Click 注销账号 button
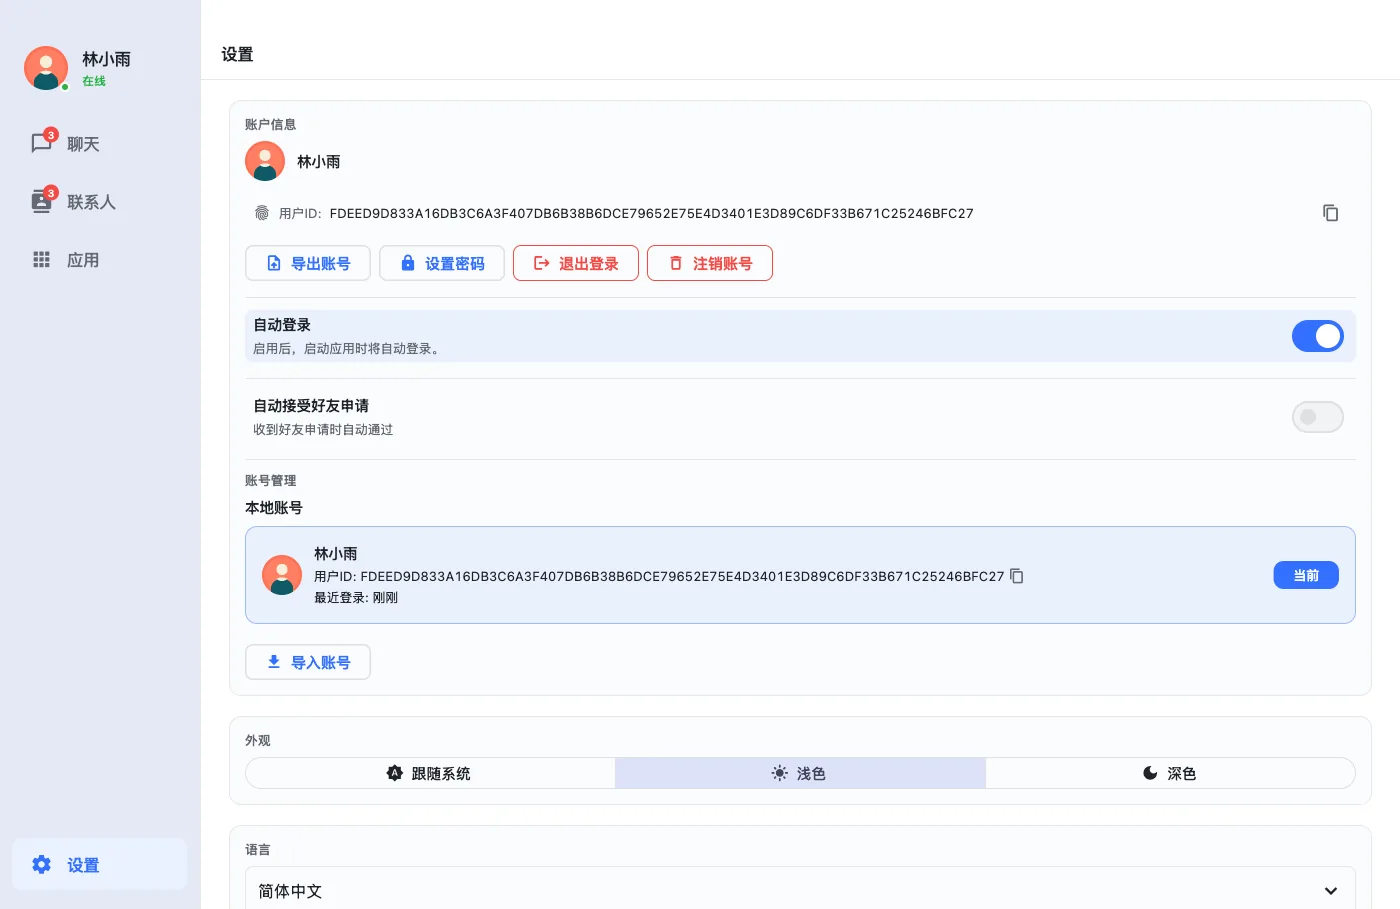This screenshot has width=1400, height=909. click(x=710, y=263)
